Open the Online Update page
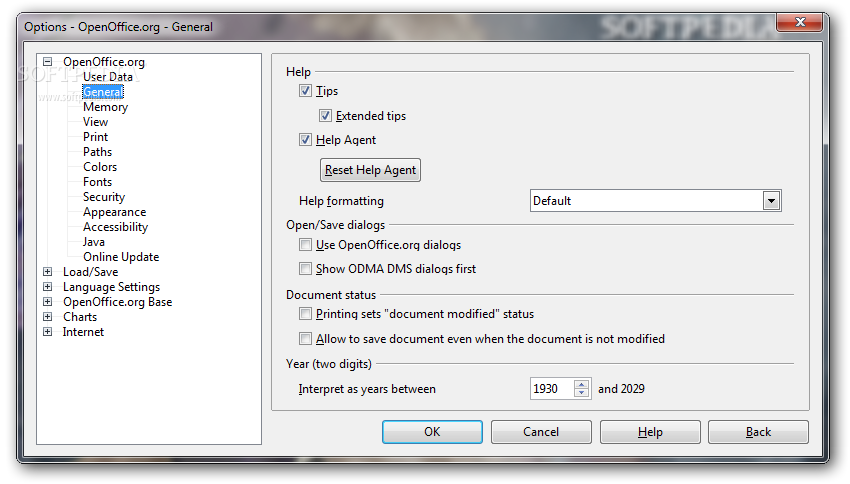Image resolution: width=850 pixels, height=484 pixels. click(121, 257)
